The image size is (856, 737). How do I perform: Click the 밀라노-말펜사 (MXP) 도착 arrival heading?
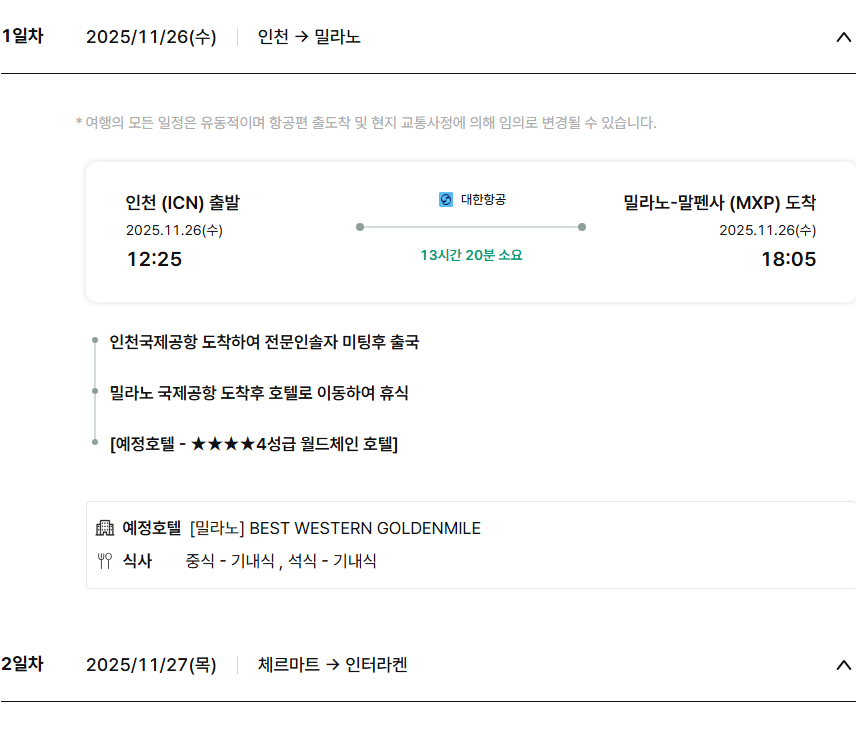point(719,203)
